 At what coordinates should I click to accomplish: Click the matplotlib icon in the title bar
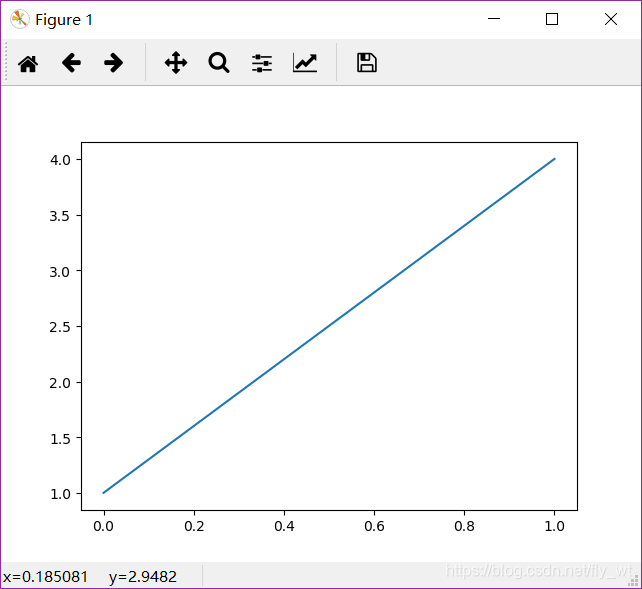pyautogui.click(x=20, y=19)
